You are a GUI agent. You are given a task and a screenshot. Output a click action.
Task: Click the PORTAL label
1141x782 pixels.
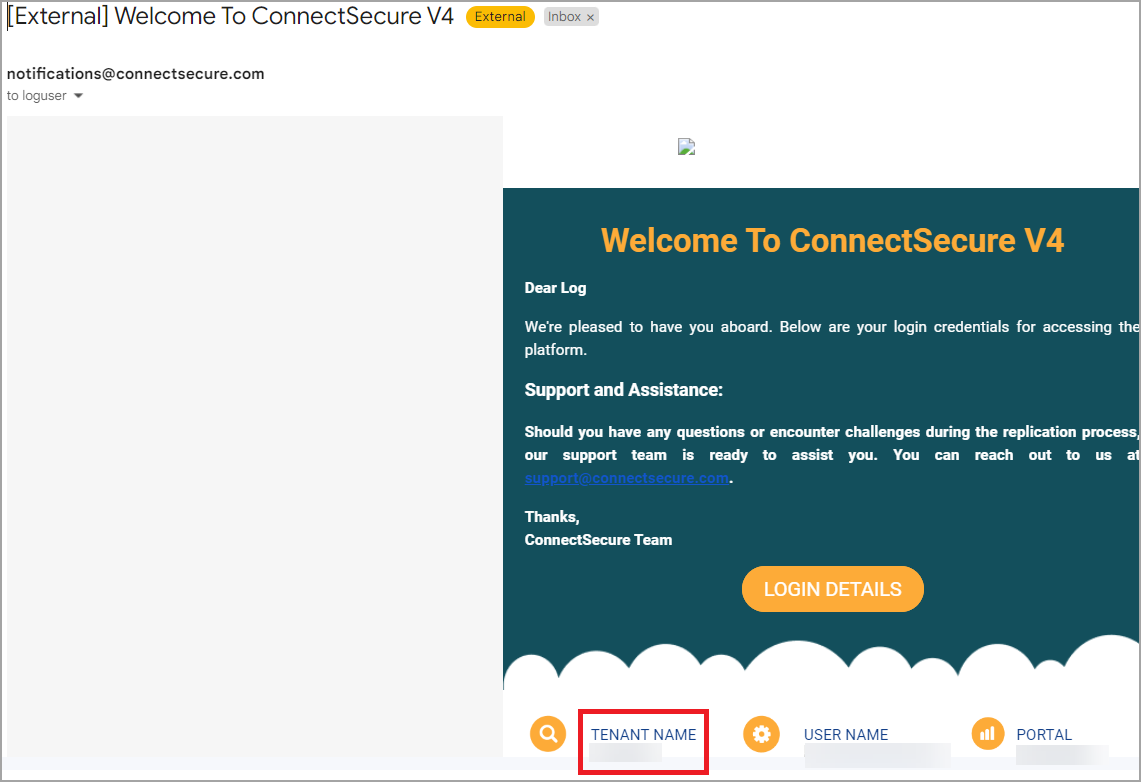(x=1044, y=734)
